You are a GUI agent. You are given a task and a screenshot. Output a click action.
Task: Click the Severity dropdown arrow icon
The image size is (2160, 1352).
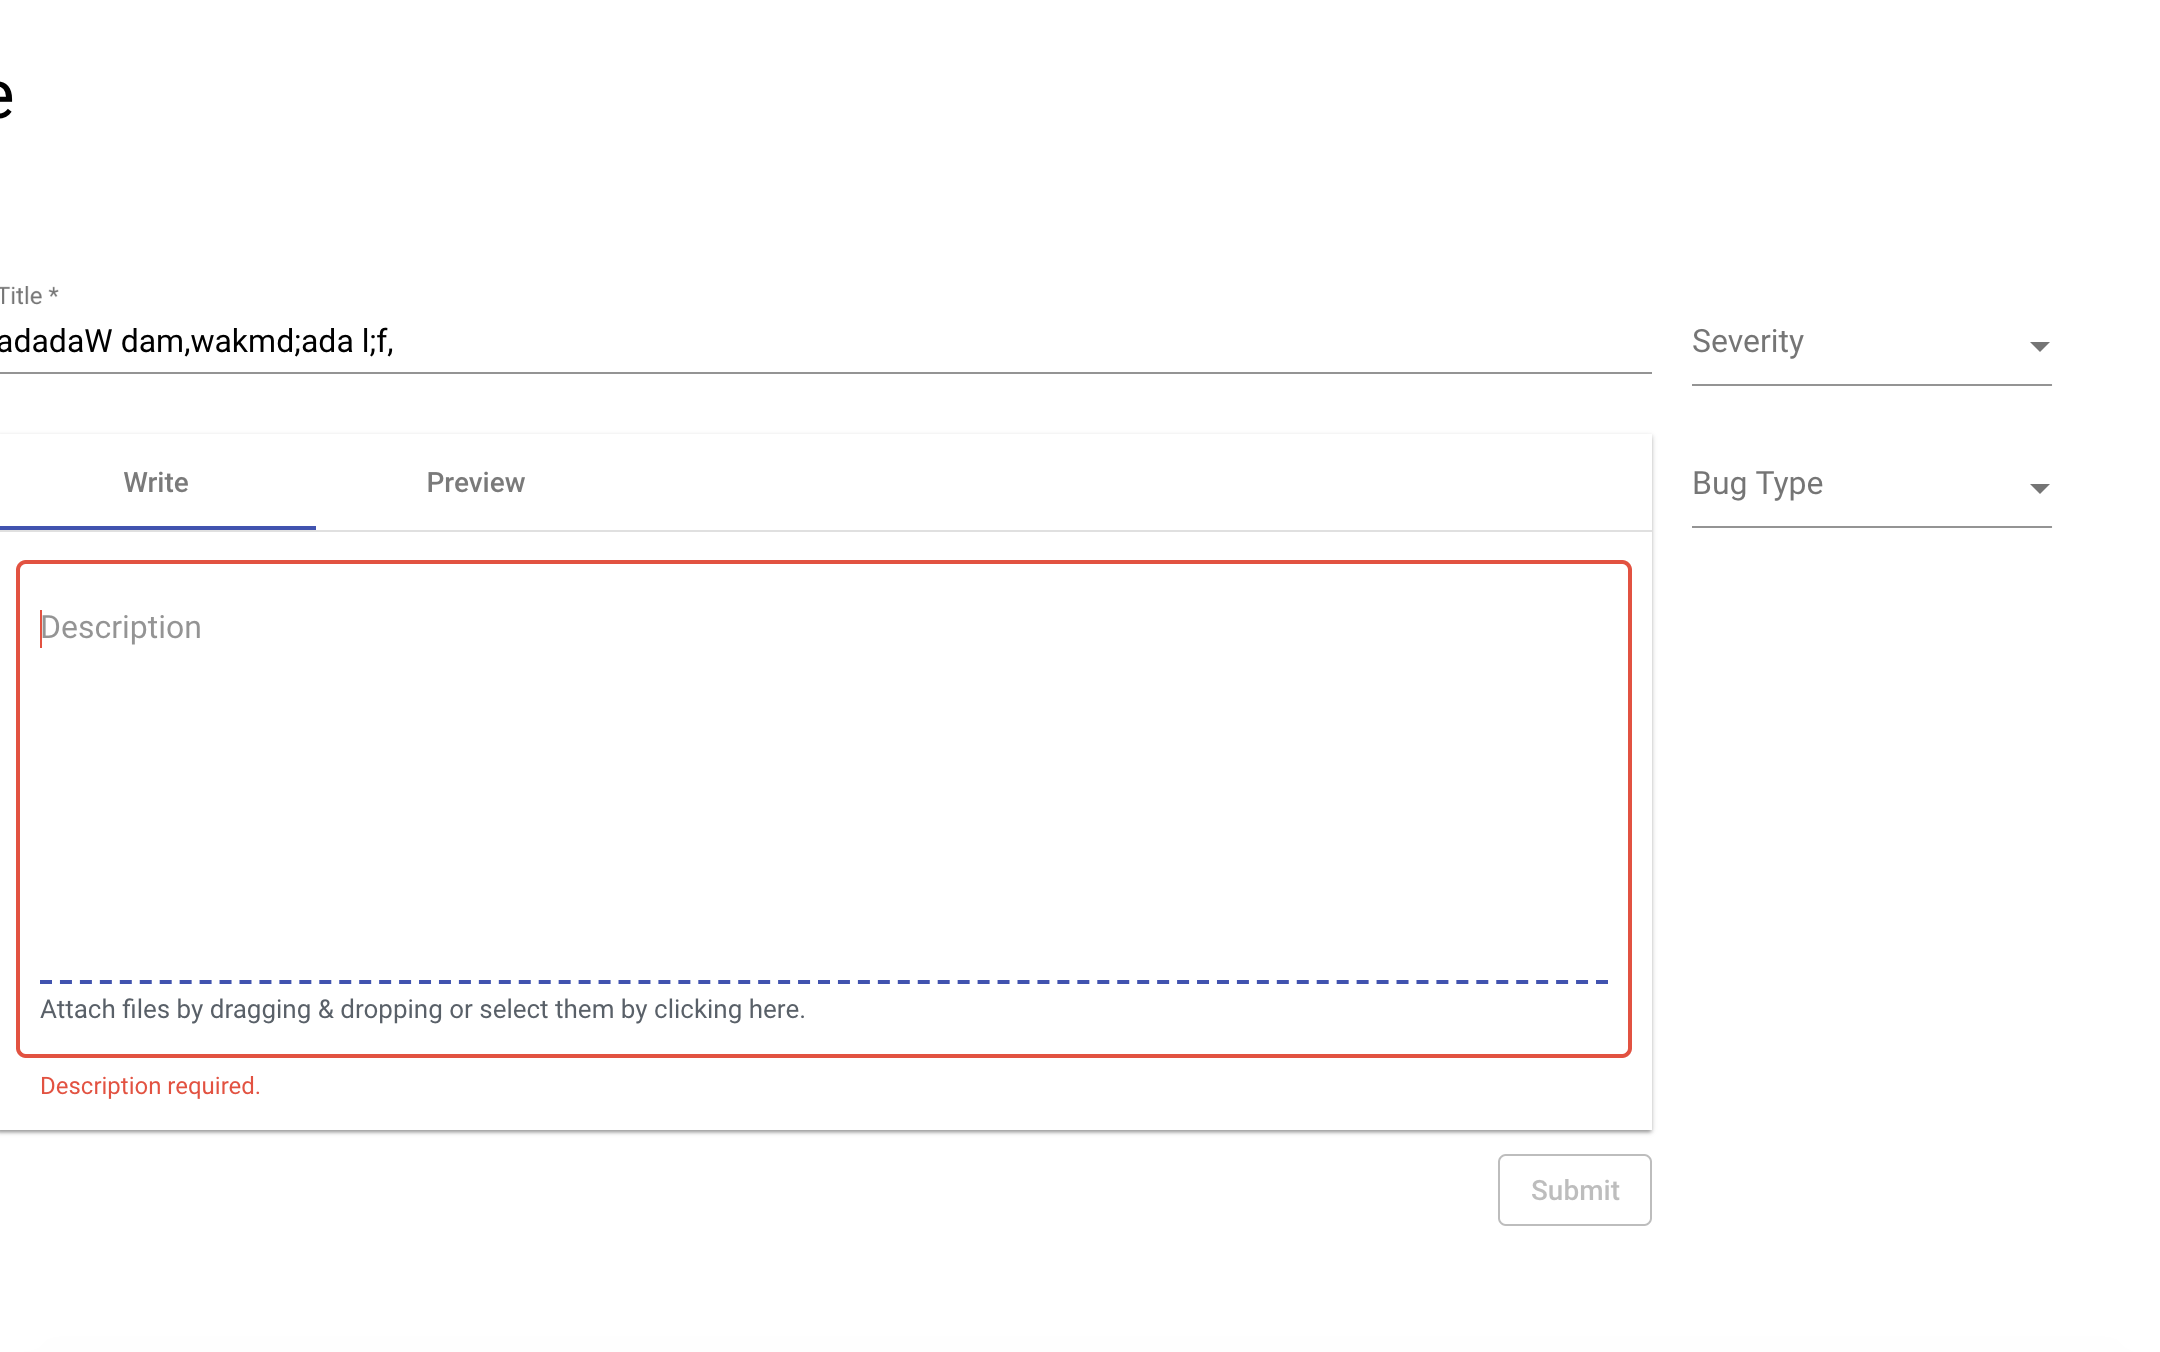tap(2039, 346)
